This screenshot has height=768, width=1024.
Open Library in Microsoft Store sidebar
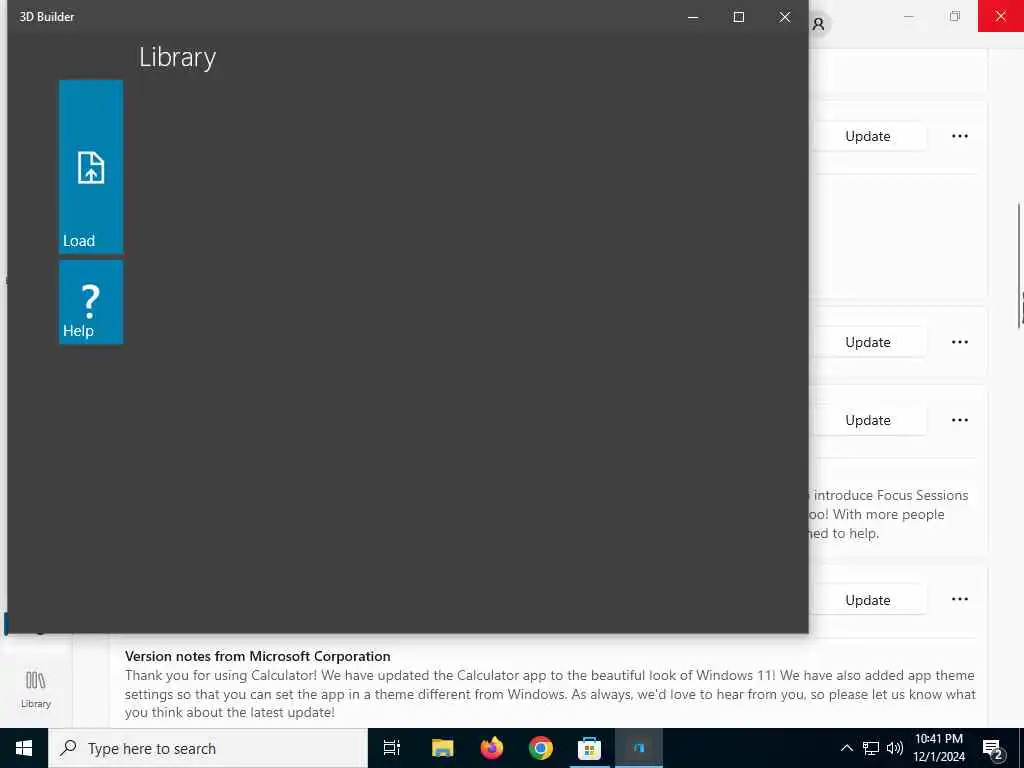[36, 690]
